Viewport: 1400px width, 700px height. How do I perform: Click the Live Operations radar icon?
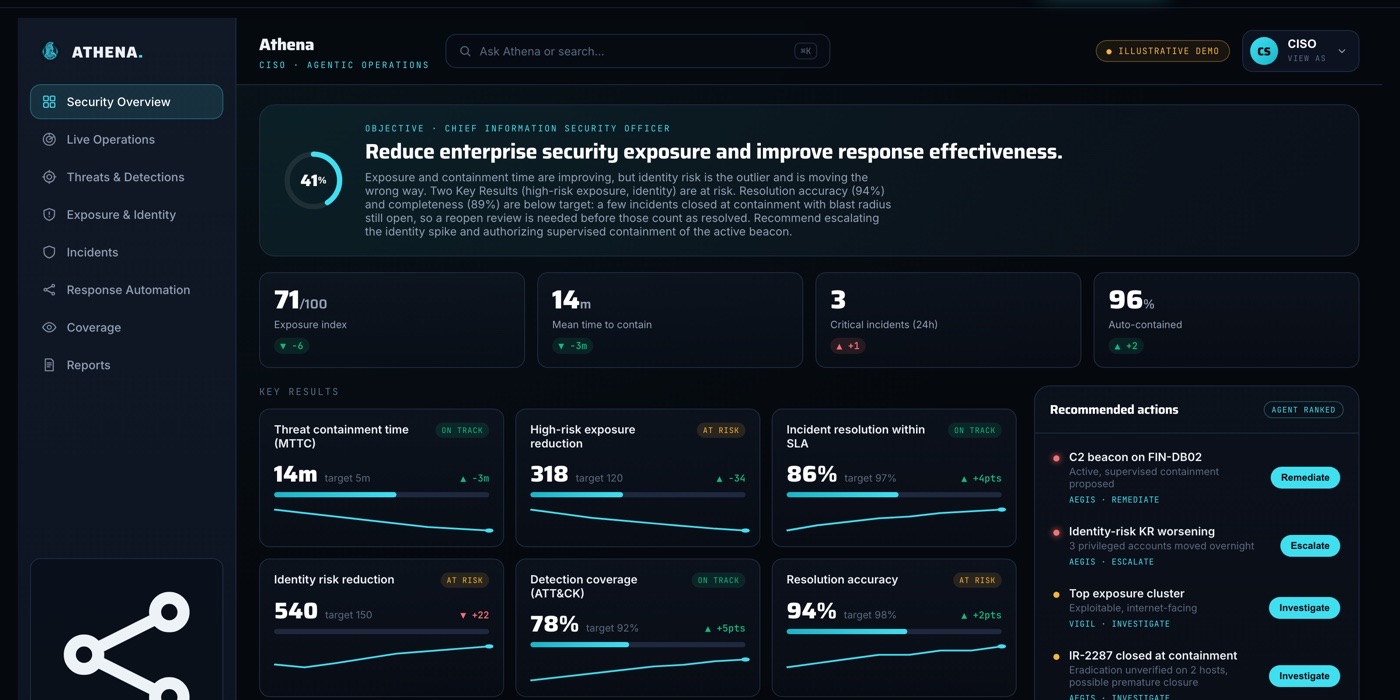[x=49, y=140]
